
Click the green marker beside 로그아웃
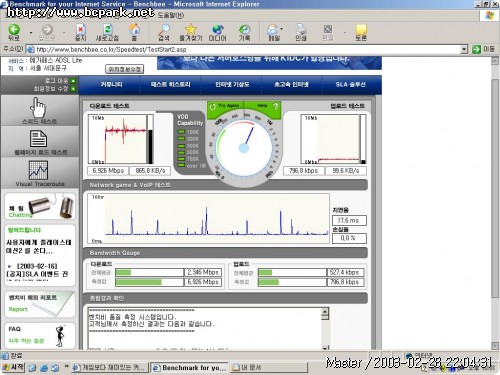(73, 81)
